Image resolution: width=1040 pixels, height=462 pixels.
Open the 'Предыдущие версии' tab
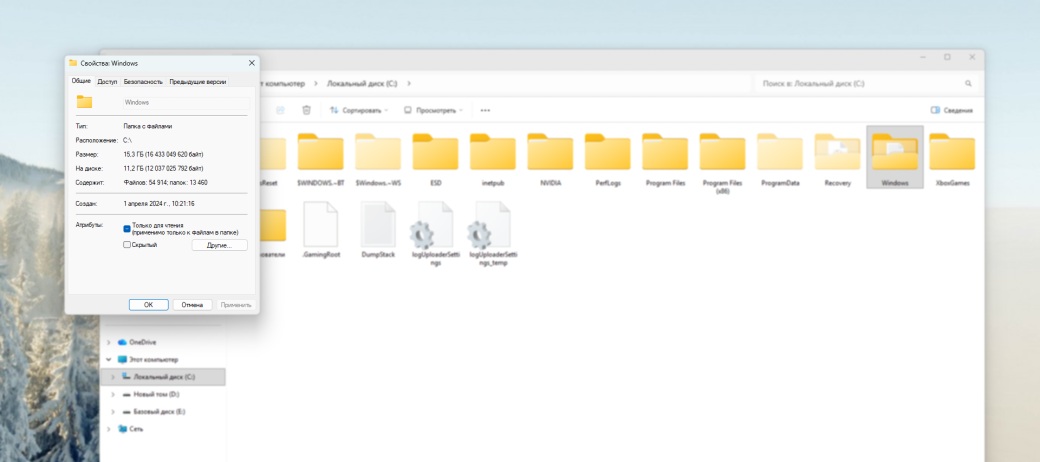tap(197, 82)
